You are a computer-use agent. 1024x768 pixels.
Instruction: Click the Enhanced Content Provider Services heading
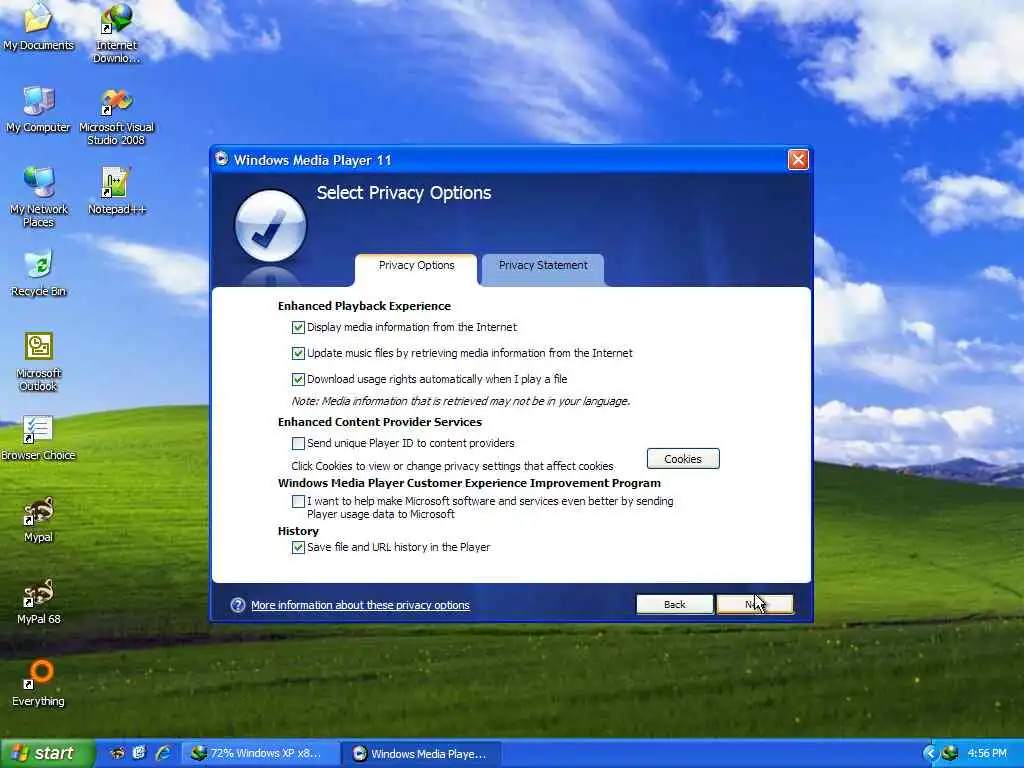[379, 423]
